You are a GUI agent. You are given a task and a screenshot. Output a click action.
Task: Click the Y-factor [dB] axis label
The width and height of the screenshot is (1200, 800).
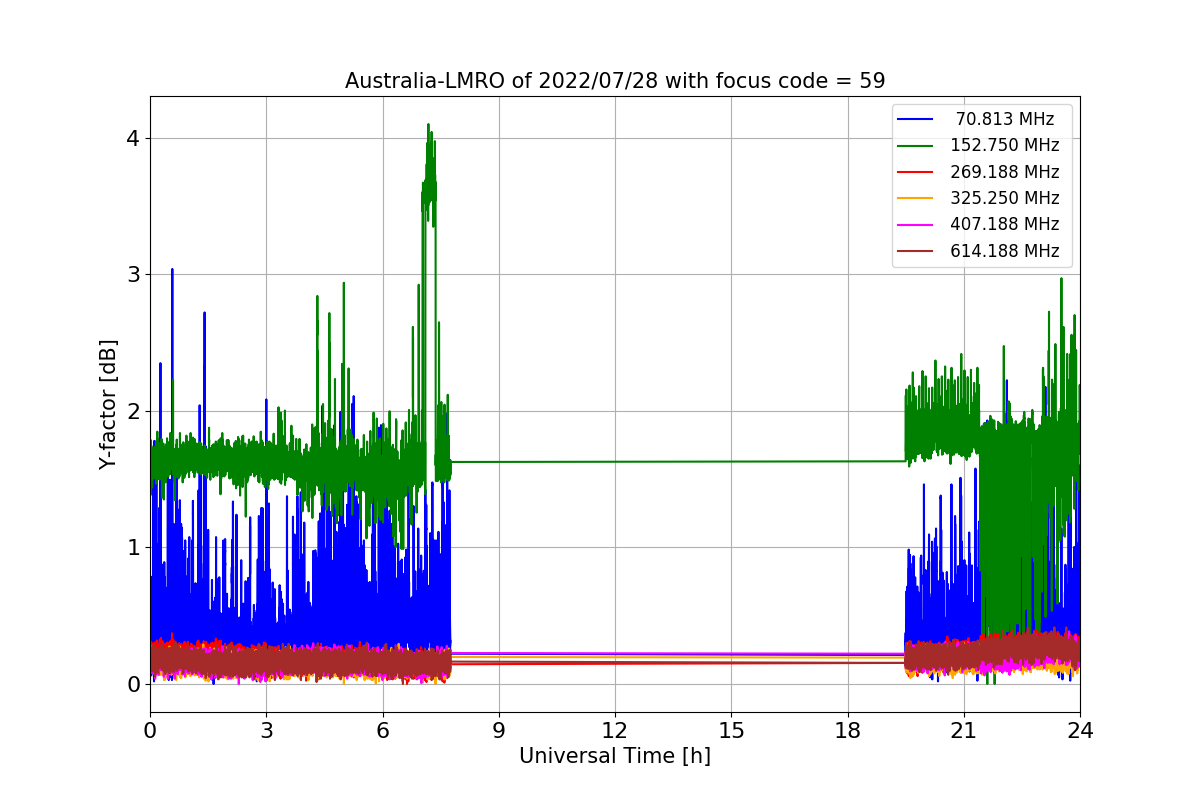pos(108,405)
